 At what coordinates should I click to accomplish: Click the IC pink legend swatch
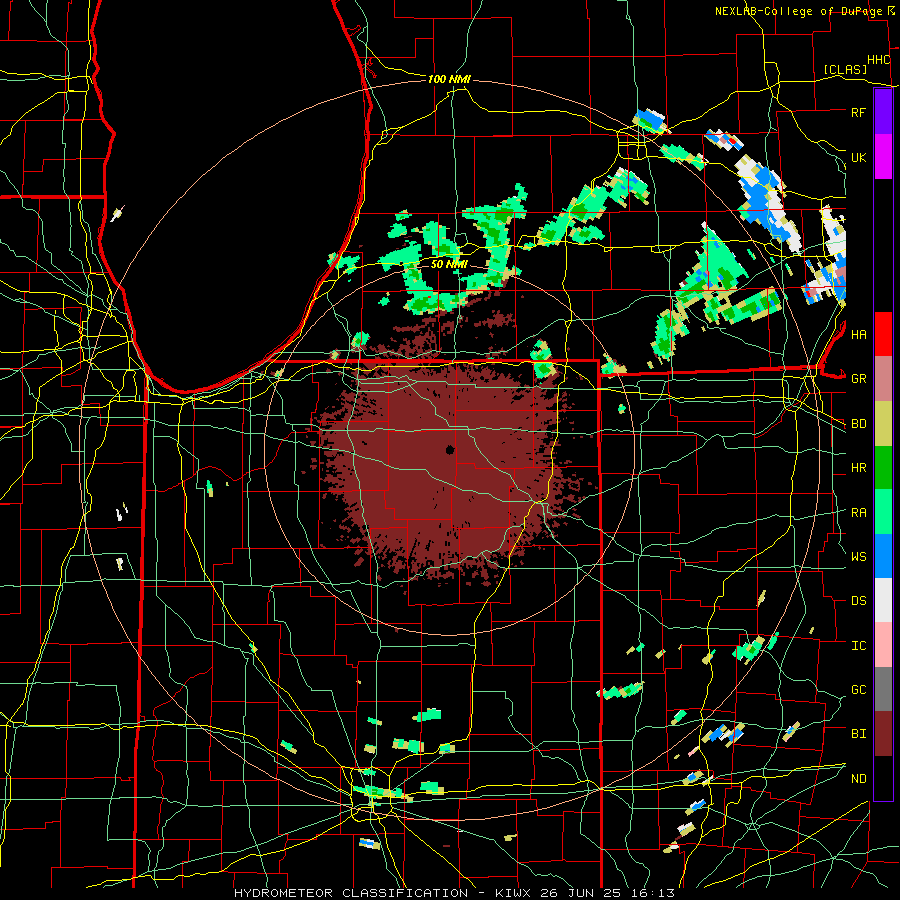pyautogui.click(x=883, y=645)
